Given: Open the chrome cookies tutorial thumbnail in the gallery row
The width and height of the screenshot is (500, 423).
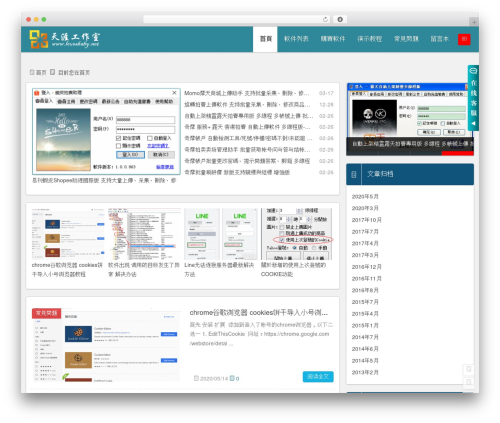Looking at the screenshot, I should (x=68, y=234).
